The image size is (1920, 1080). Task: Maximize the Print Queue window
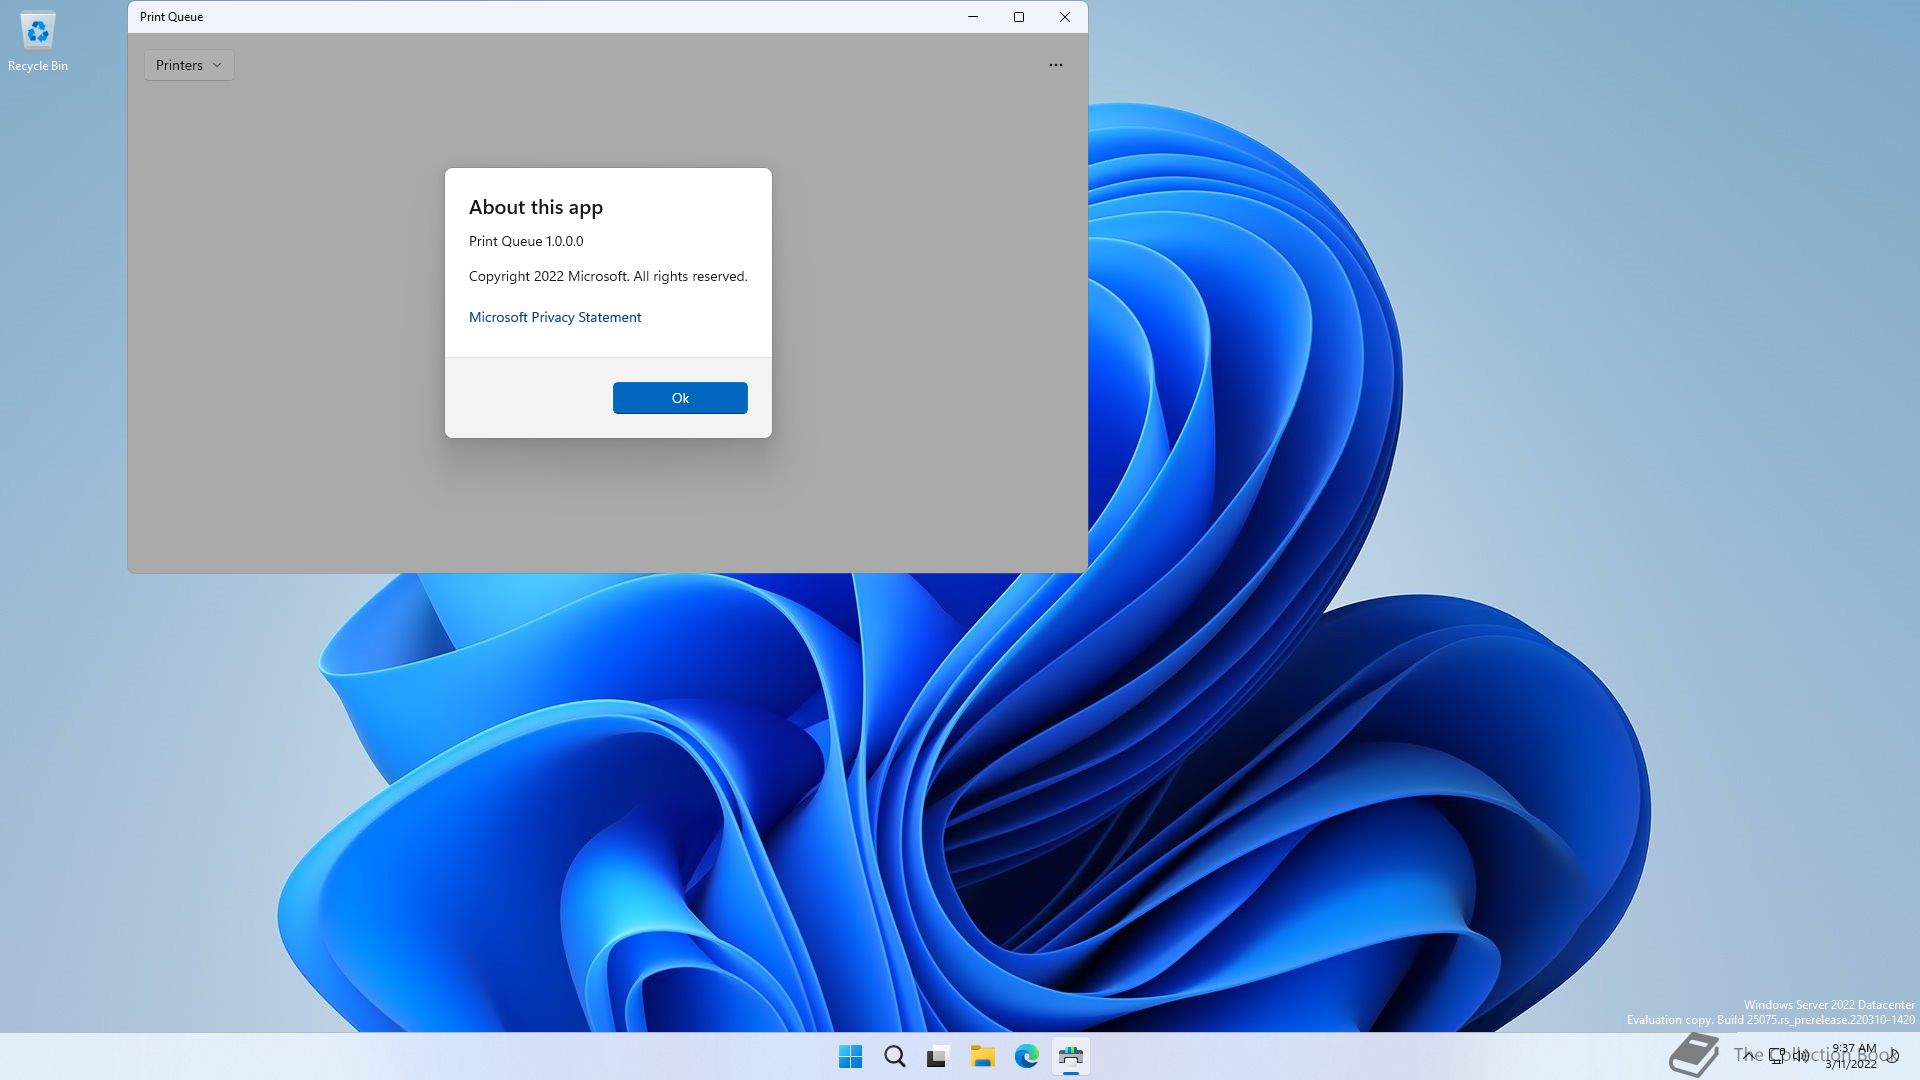[1019, 17]
